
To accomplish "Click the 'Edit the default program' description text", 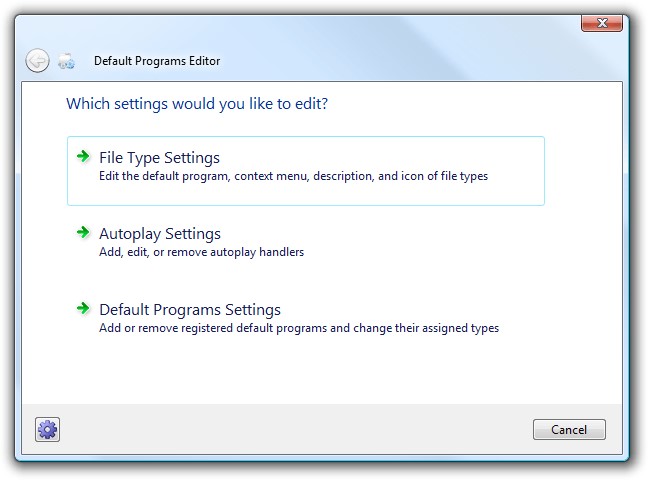I will pyautogui.click(x=293, y=176).
